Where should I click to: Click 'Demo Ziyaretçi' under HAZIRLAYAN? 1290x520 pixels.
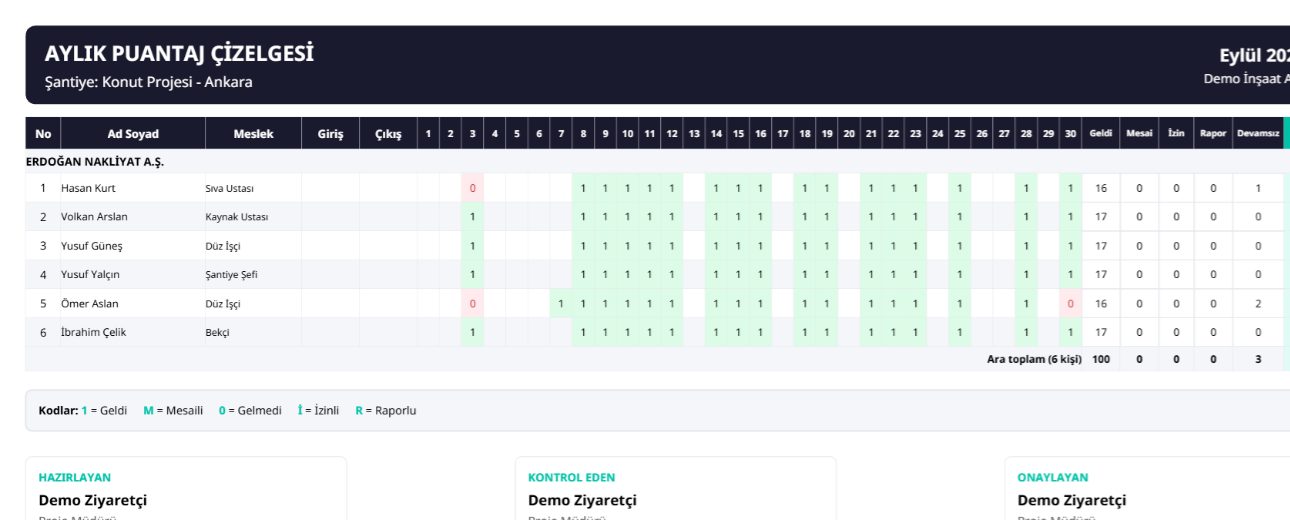click(93, 500)
